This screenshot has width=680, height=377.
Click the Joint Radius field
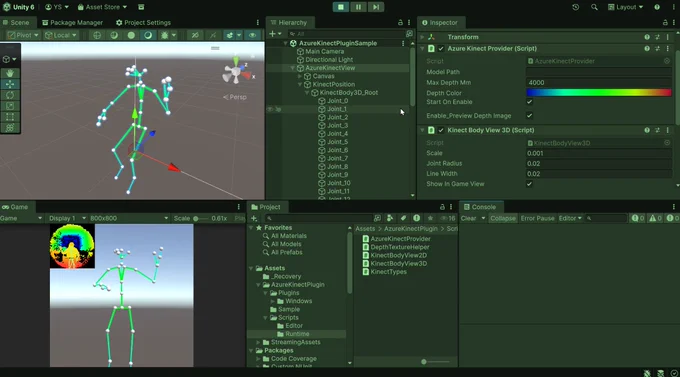pos(599,164)
